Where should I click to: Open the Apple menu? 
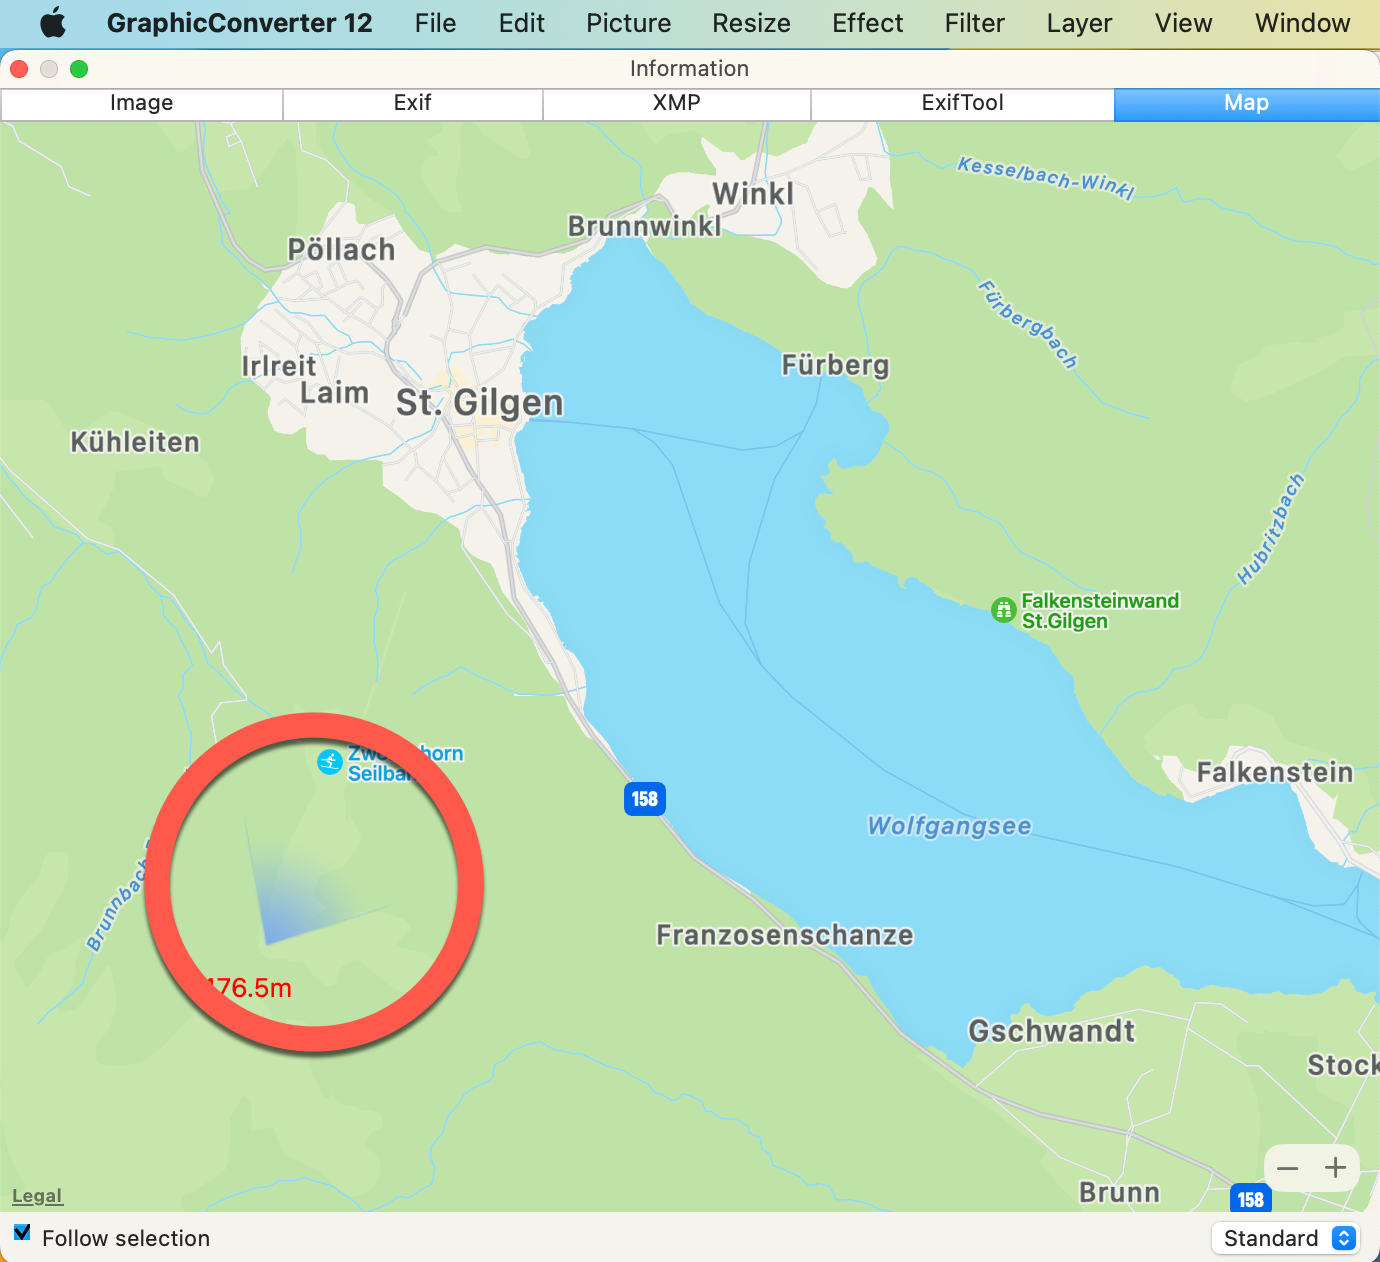coord(53,22)
